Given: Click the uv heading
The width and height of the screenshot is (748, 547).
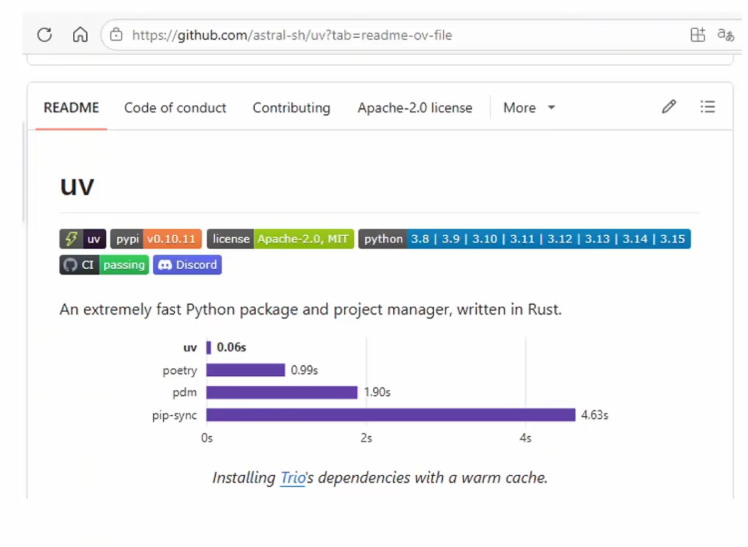Looking at the screenshot, I should (x=77, y=186).
